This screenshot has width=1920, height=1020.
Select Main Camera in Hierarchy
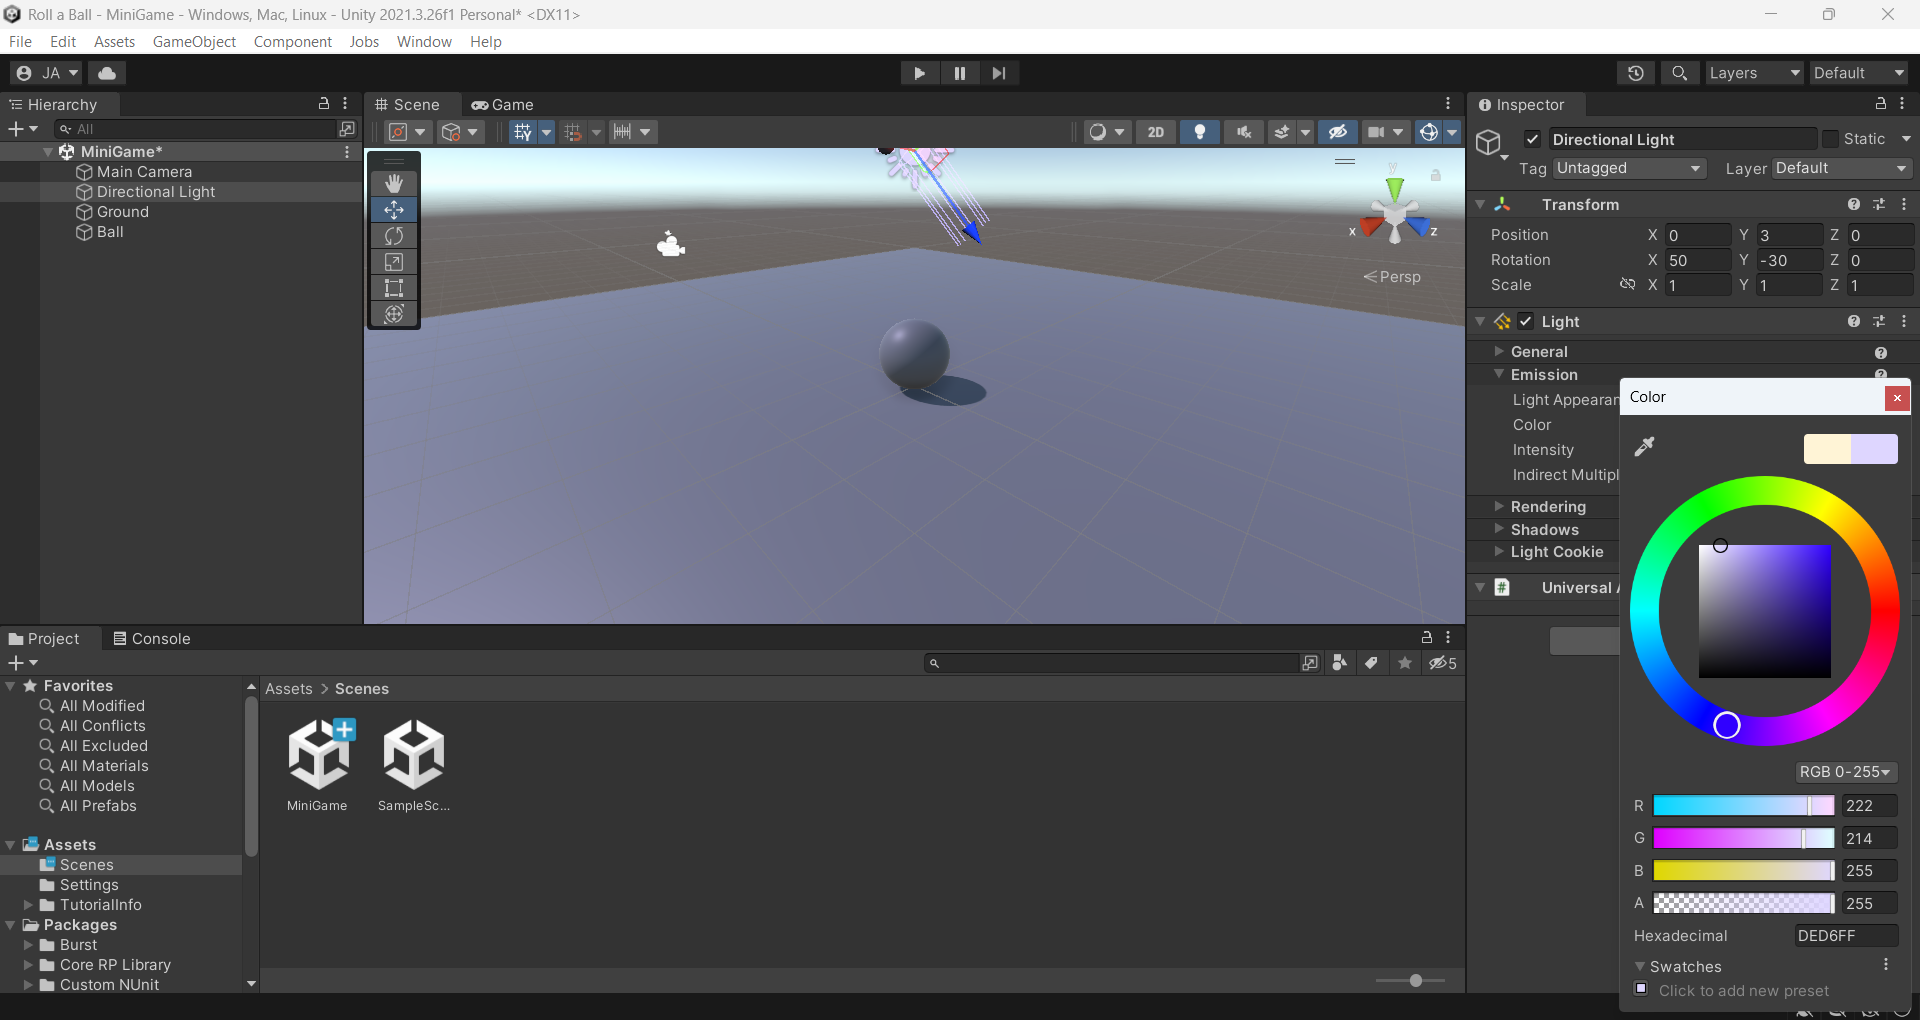144,172
